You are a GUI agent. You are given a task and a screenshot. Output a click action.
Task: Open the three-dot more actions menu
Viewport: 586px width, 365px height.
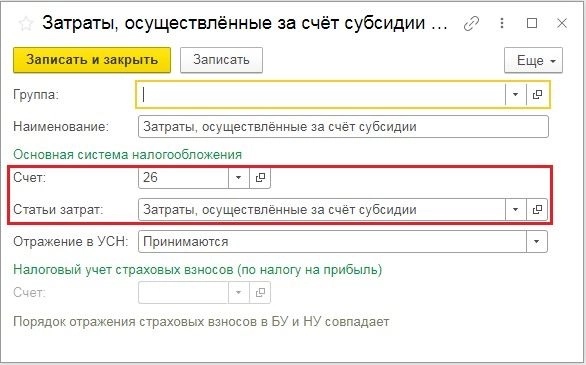(502, 24)
